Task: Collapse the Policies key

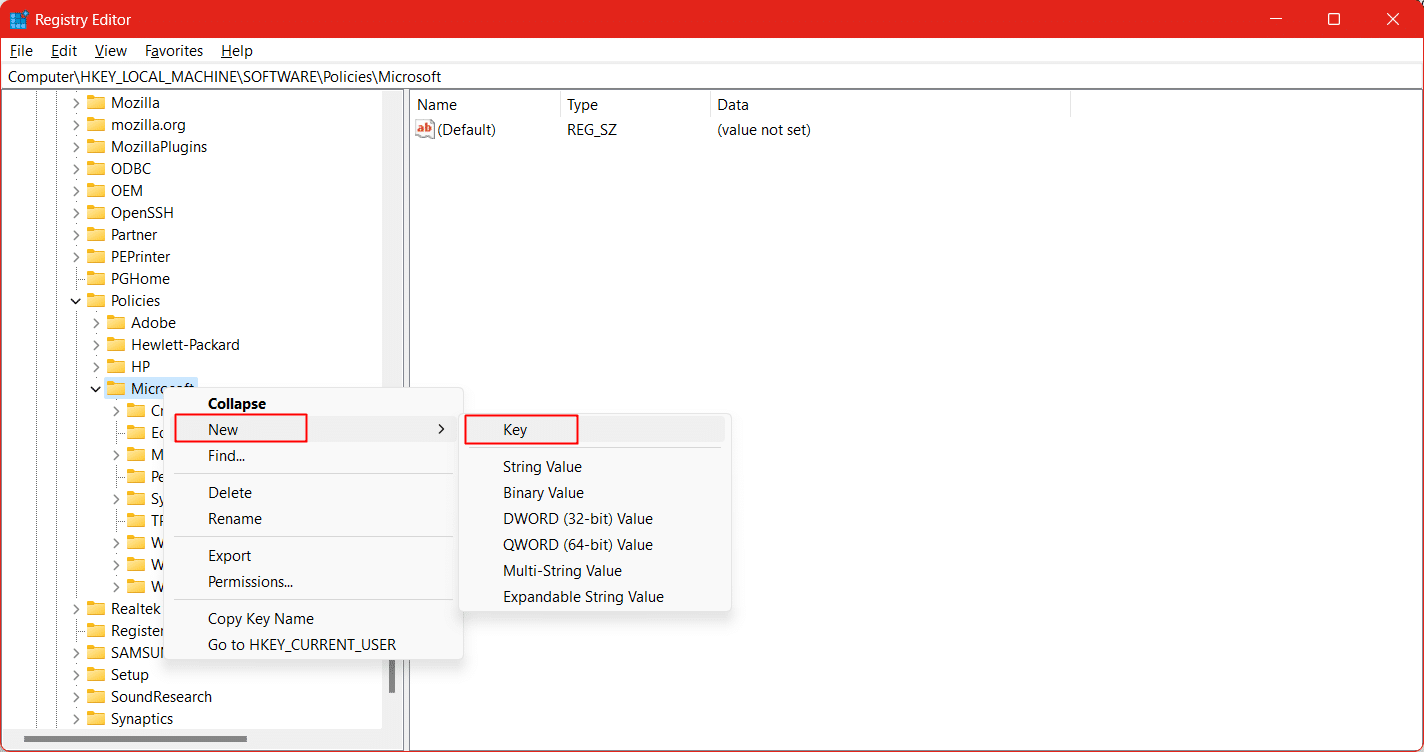Action: coord(76,300)
